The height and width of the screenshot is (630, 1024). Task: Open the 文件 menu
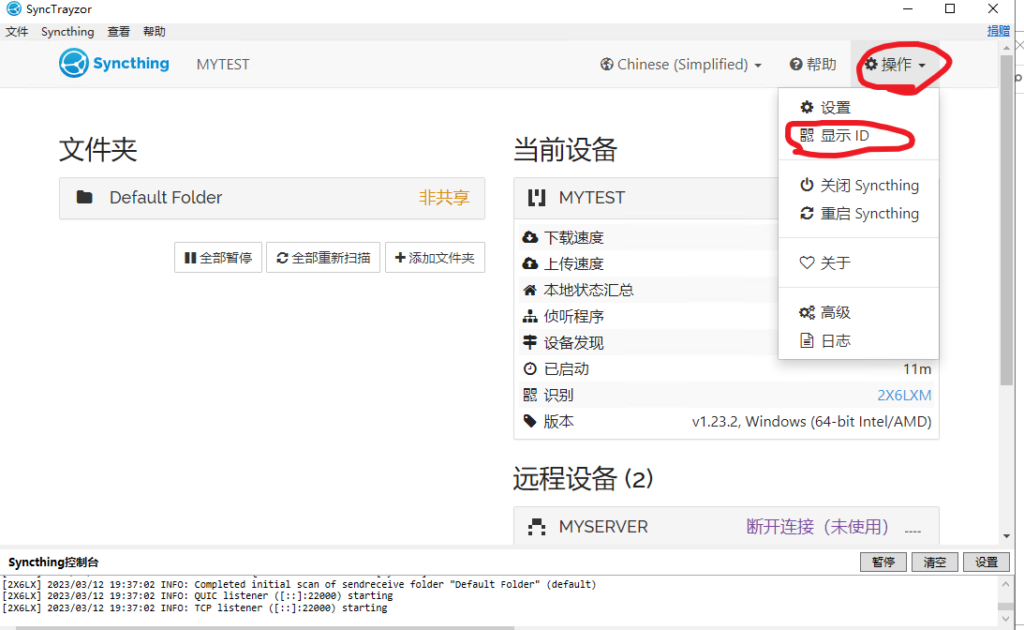tap(17, 31)
